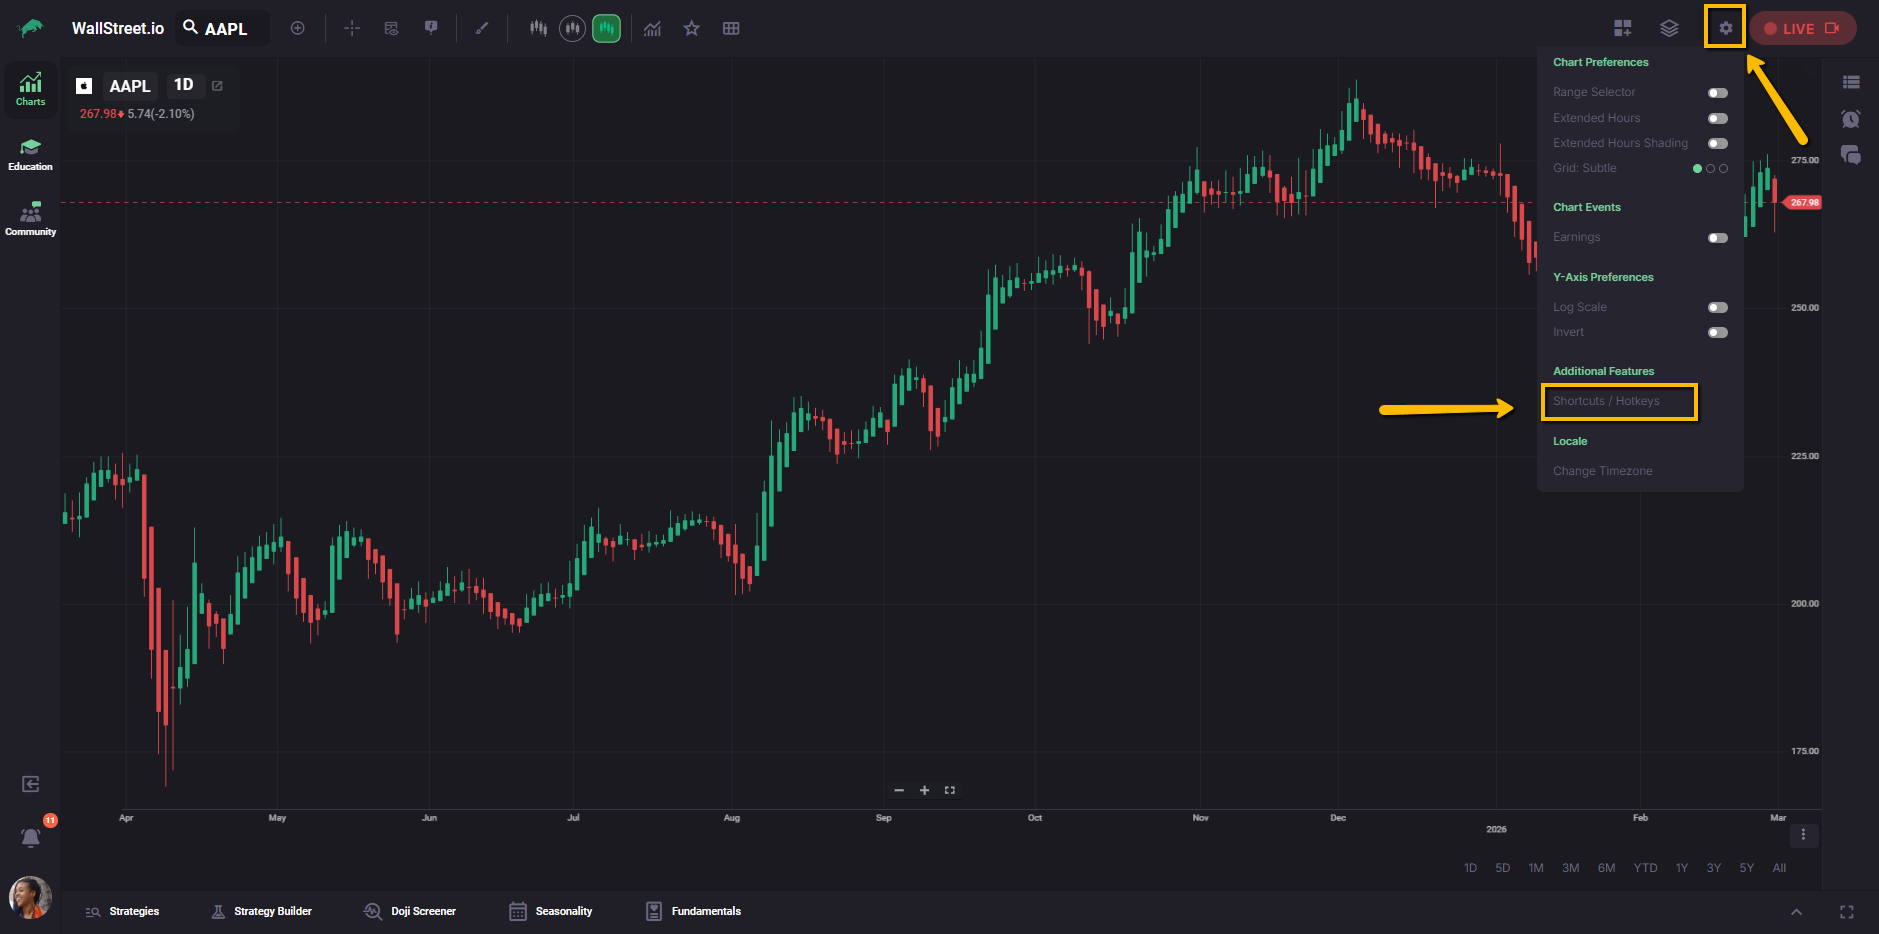Open the drawing brush tool

pyautogui.click(x=482, y=28)
